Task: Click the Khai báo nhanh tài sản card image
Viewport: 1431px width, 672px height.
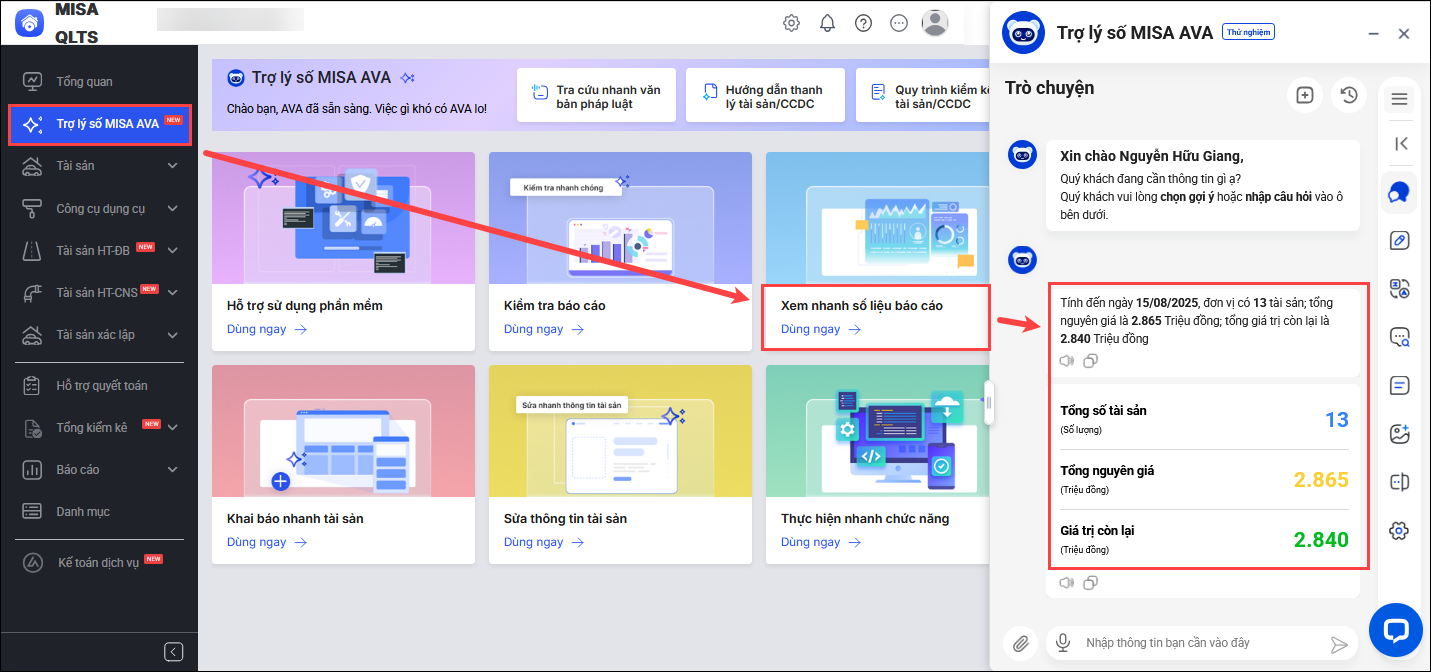Action: [x=343, y=431]
